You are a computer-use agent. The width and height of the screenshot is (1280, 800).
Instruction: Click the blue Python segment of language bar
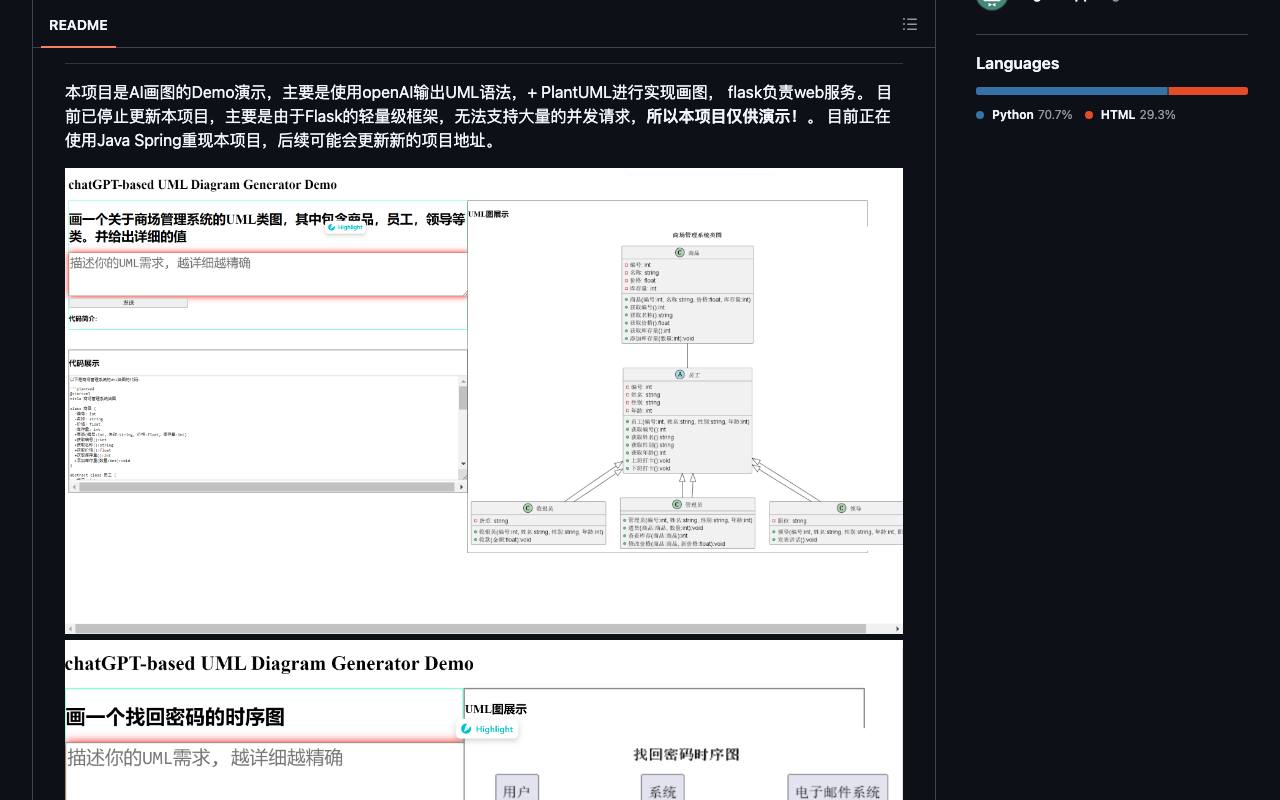pyautogui.click(x=1071, y=91)
